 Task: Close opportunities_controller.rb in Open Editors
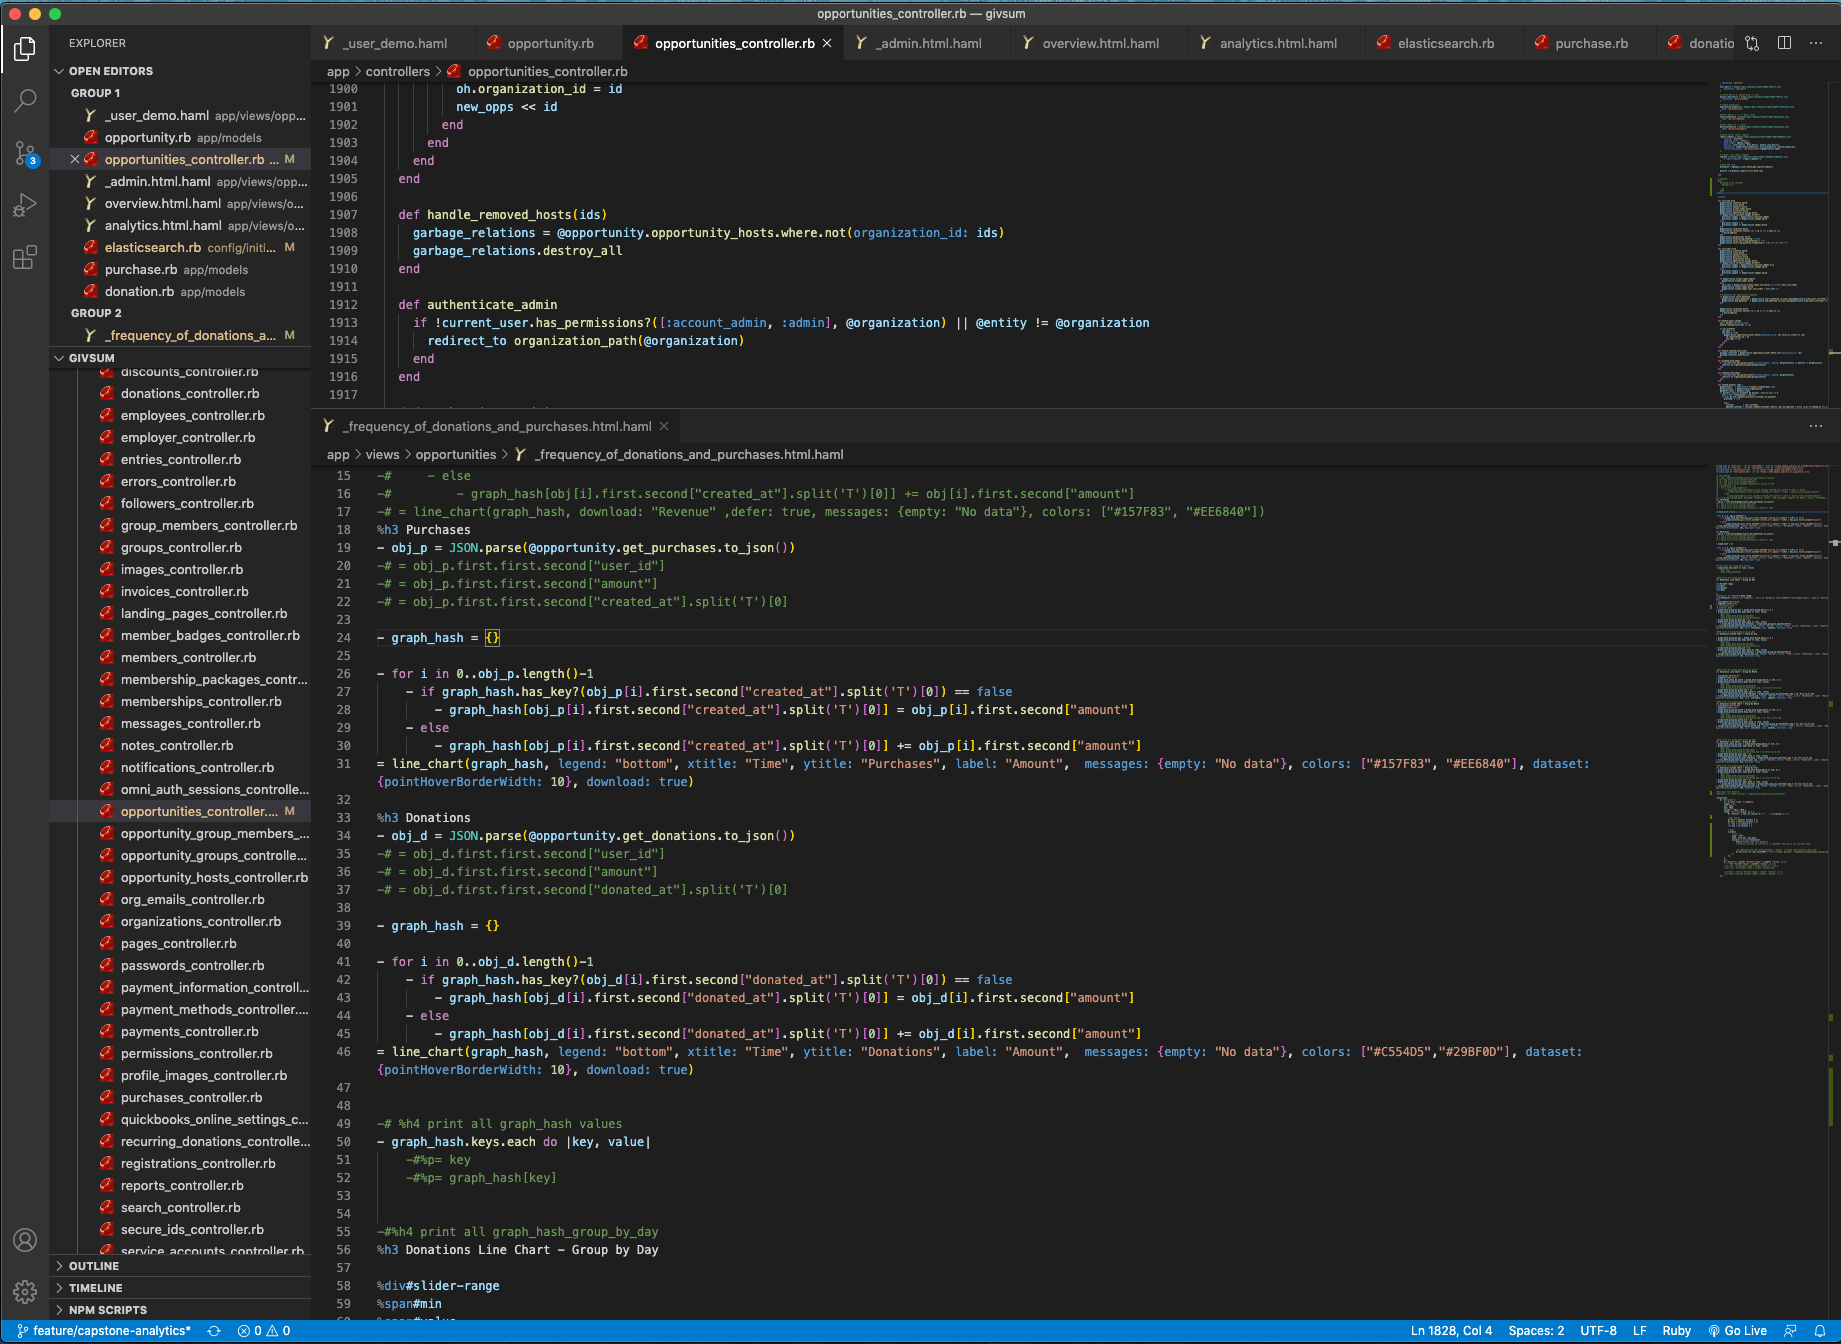click(75, 159)
